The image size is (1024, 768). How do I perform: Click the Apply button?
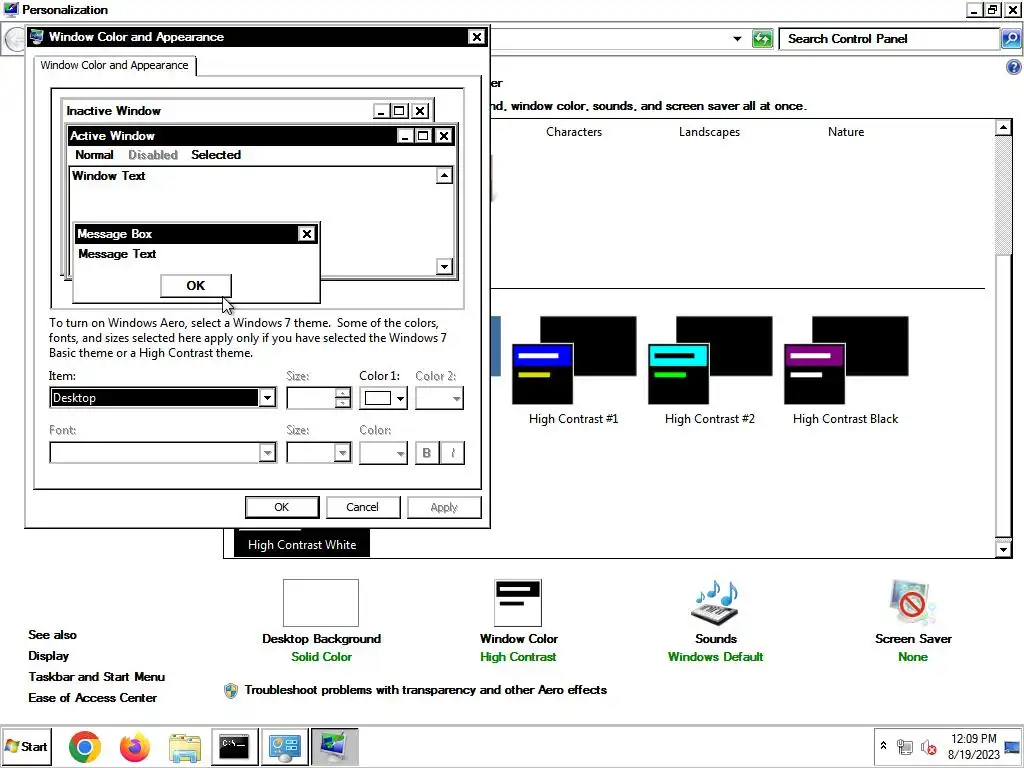coord(444,507)
